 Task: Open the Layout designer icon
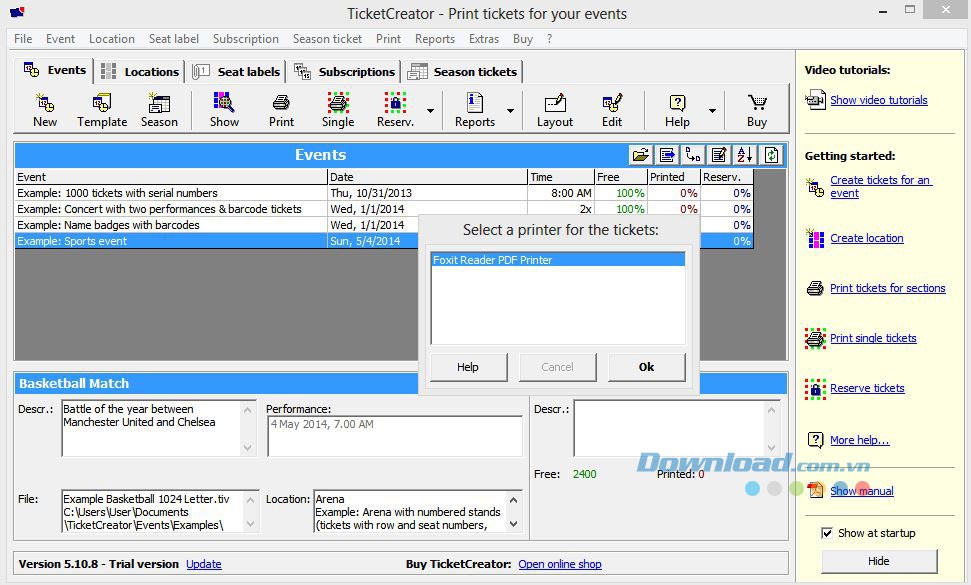pyautogui.click(x=554, y=108)
